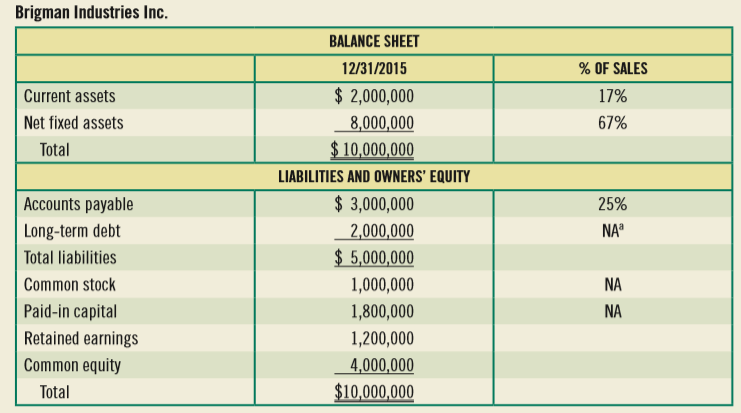Click the 25% Accounts payable percentage

(x=612, y=205)
